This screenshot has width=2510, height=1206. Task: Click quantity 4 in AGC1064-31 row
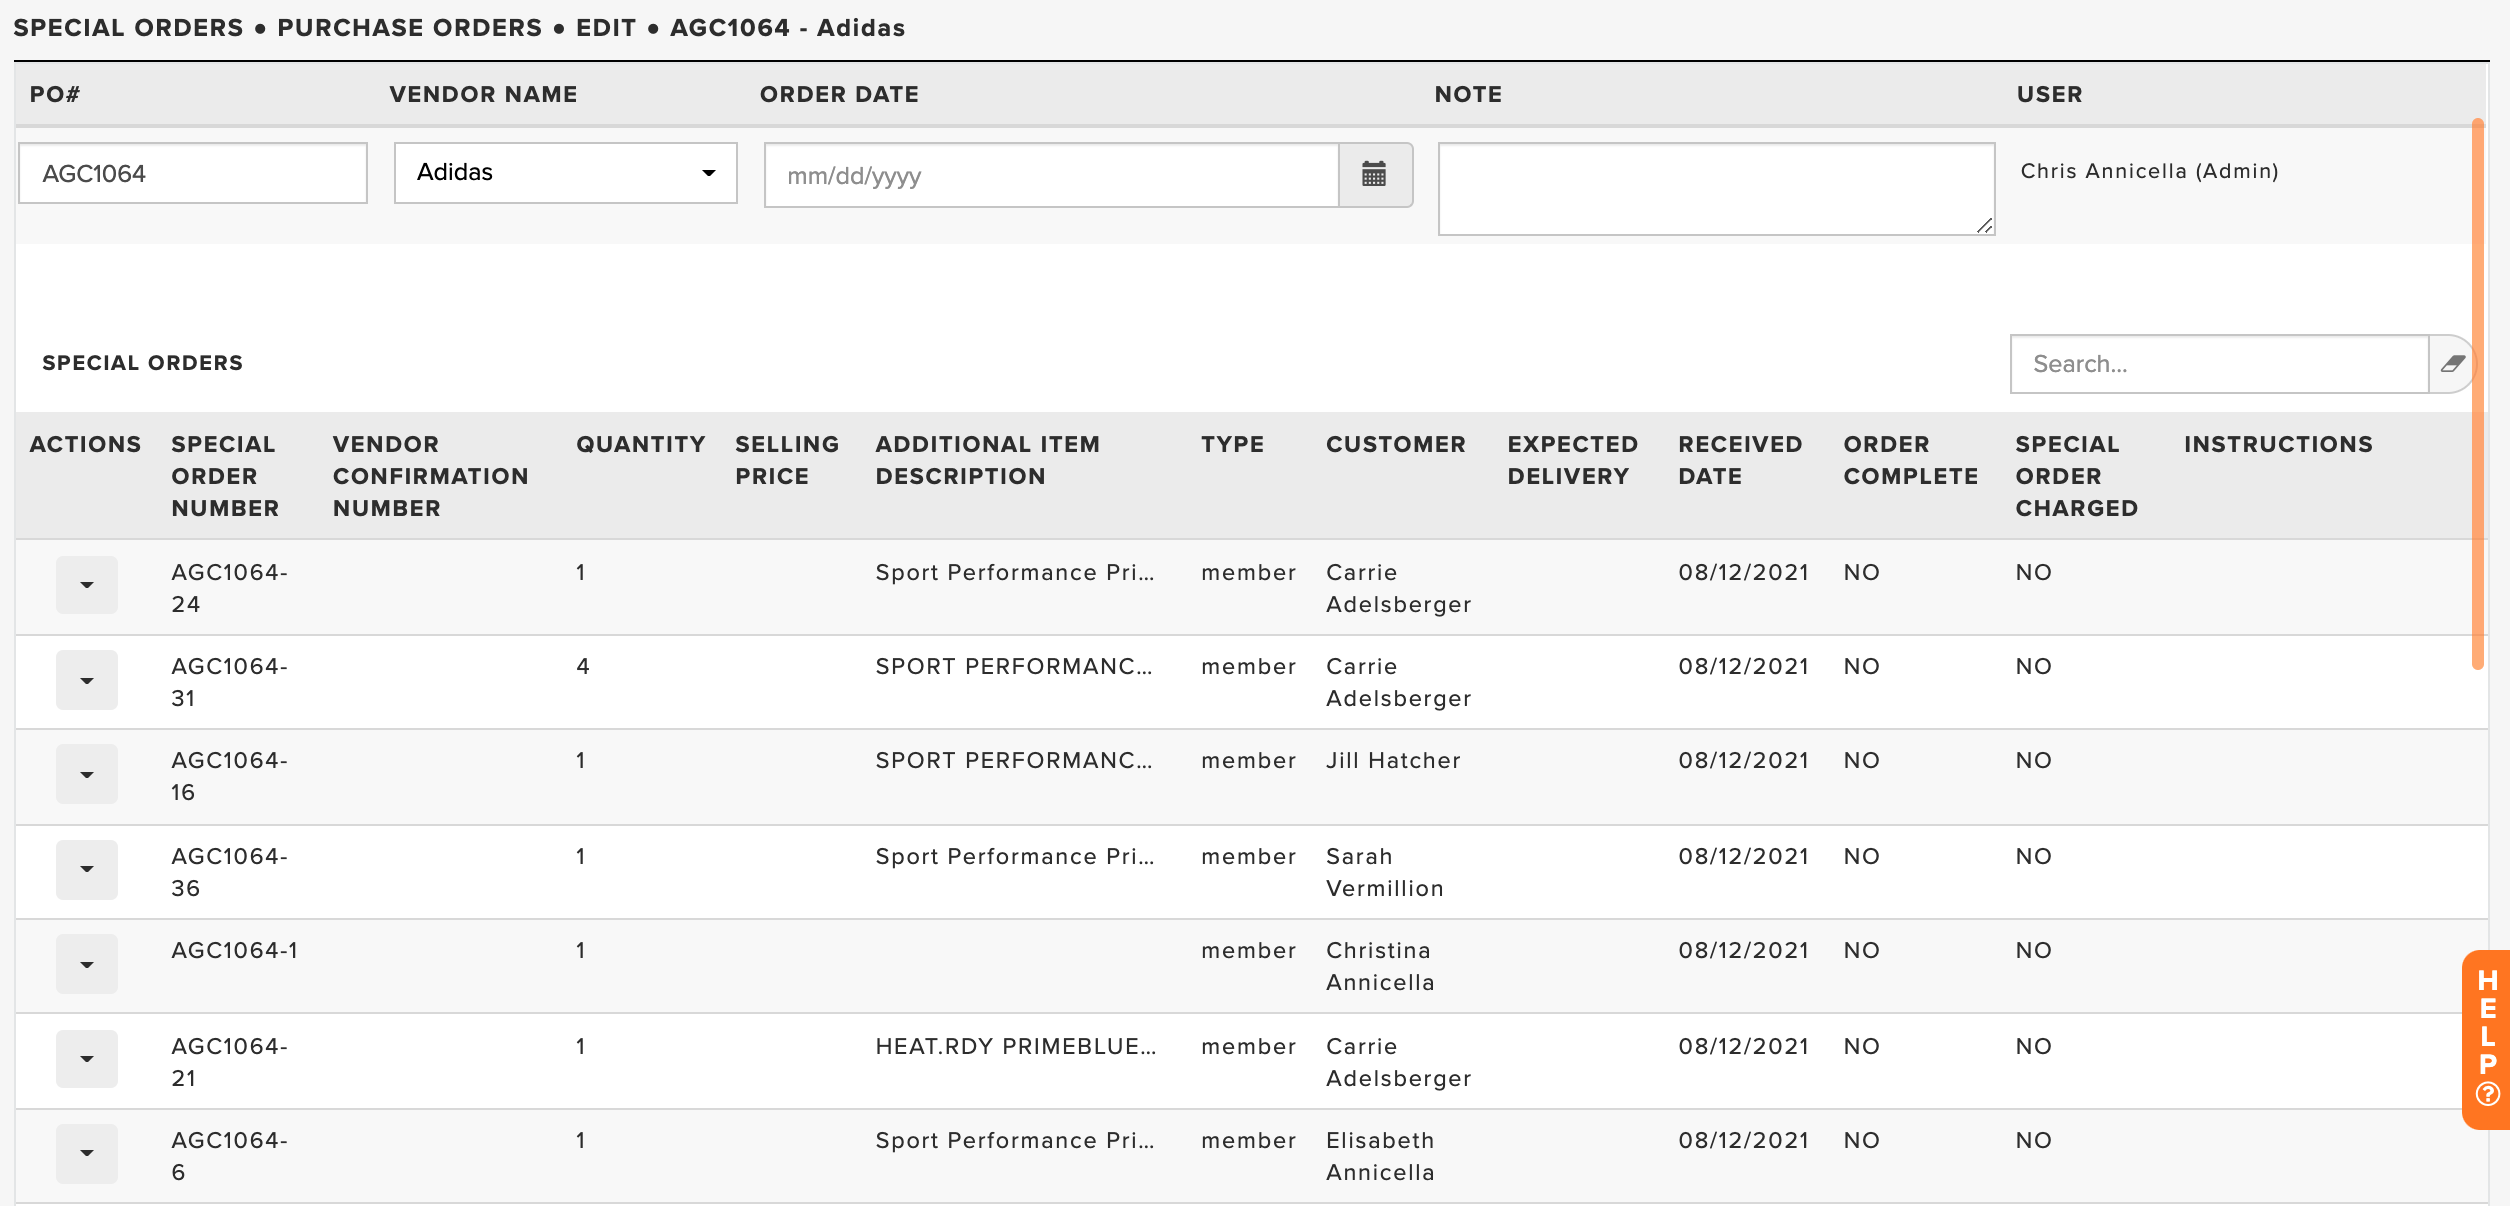(x=583, y=666)
